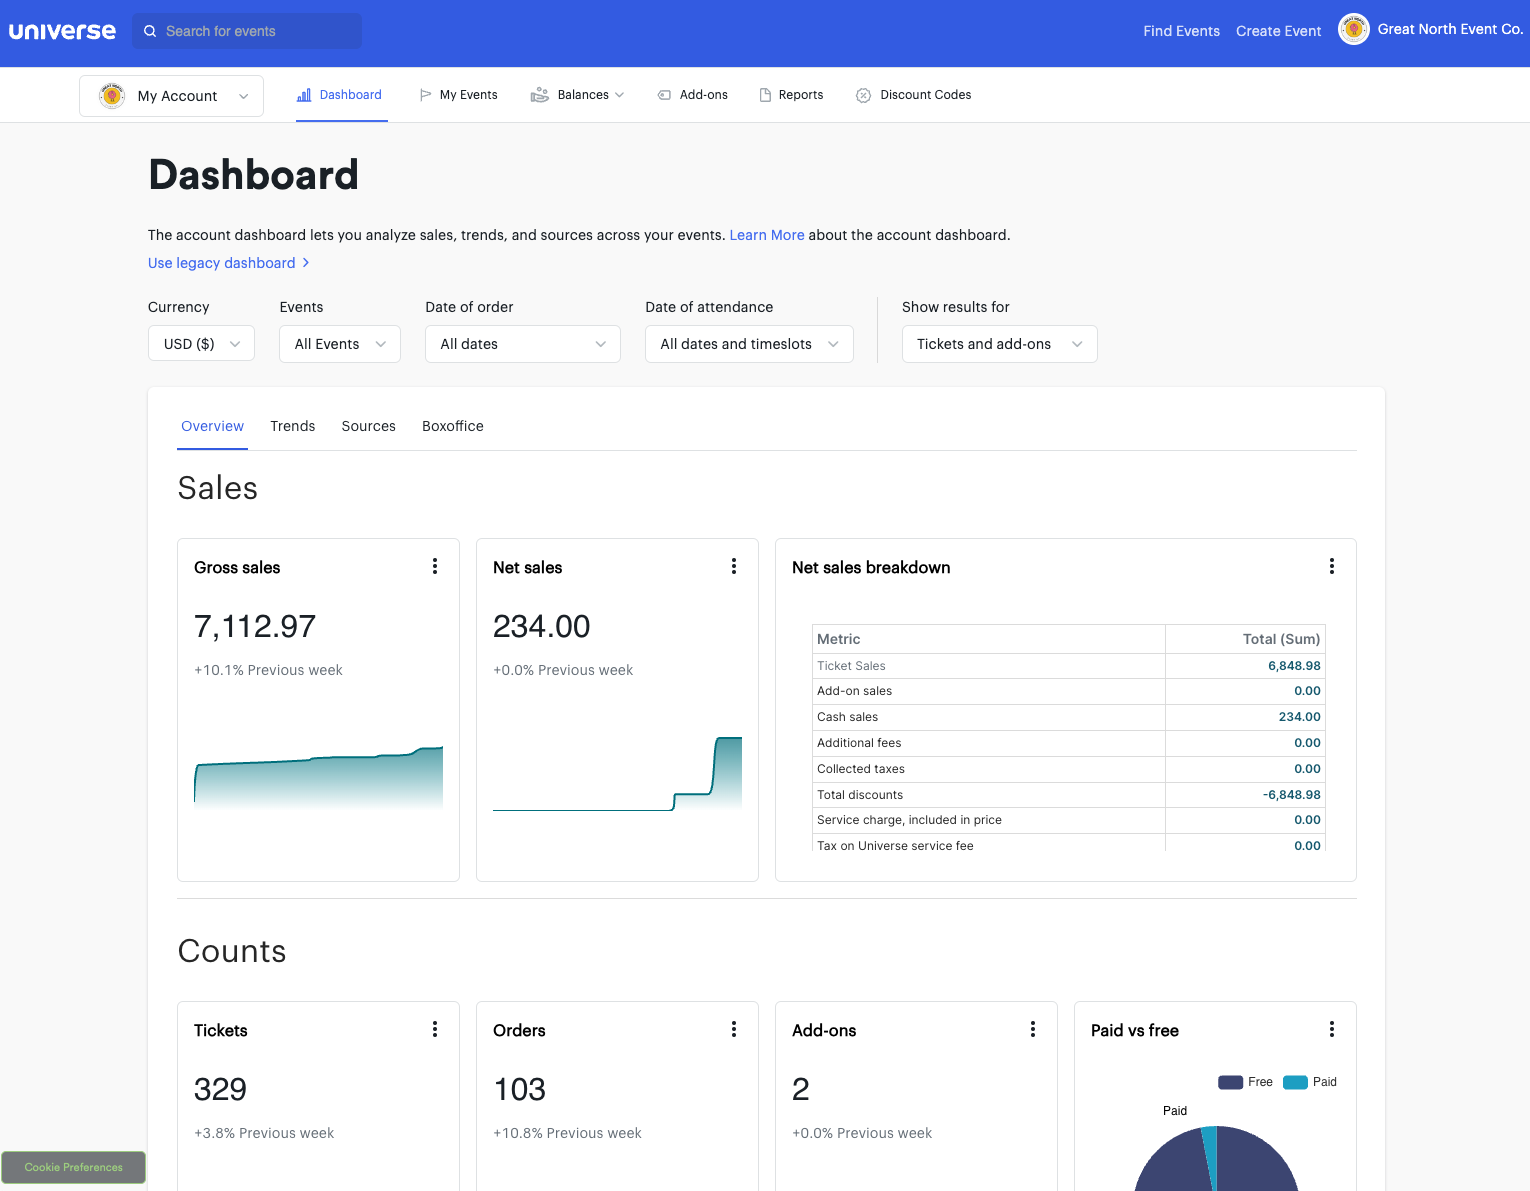1530x1191 pixels.
Task: Toggle Free series in chart legend
Action: (x=1246, y=1082)
